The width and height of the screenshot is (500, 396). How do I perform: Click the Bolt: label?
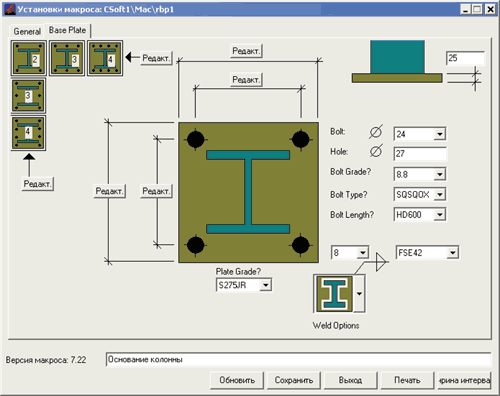click(x=337, y=132)
